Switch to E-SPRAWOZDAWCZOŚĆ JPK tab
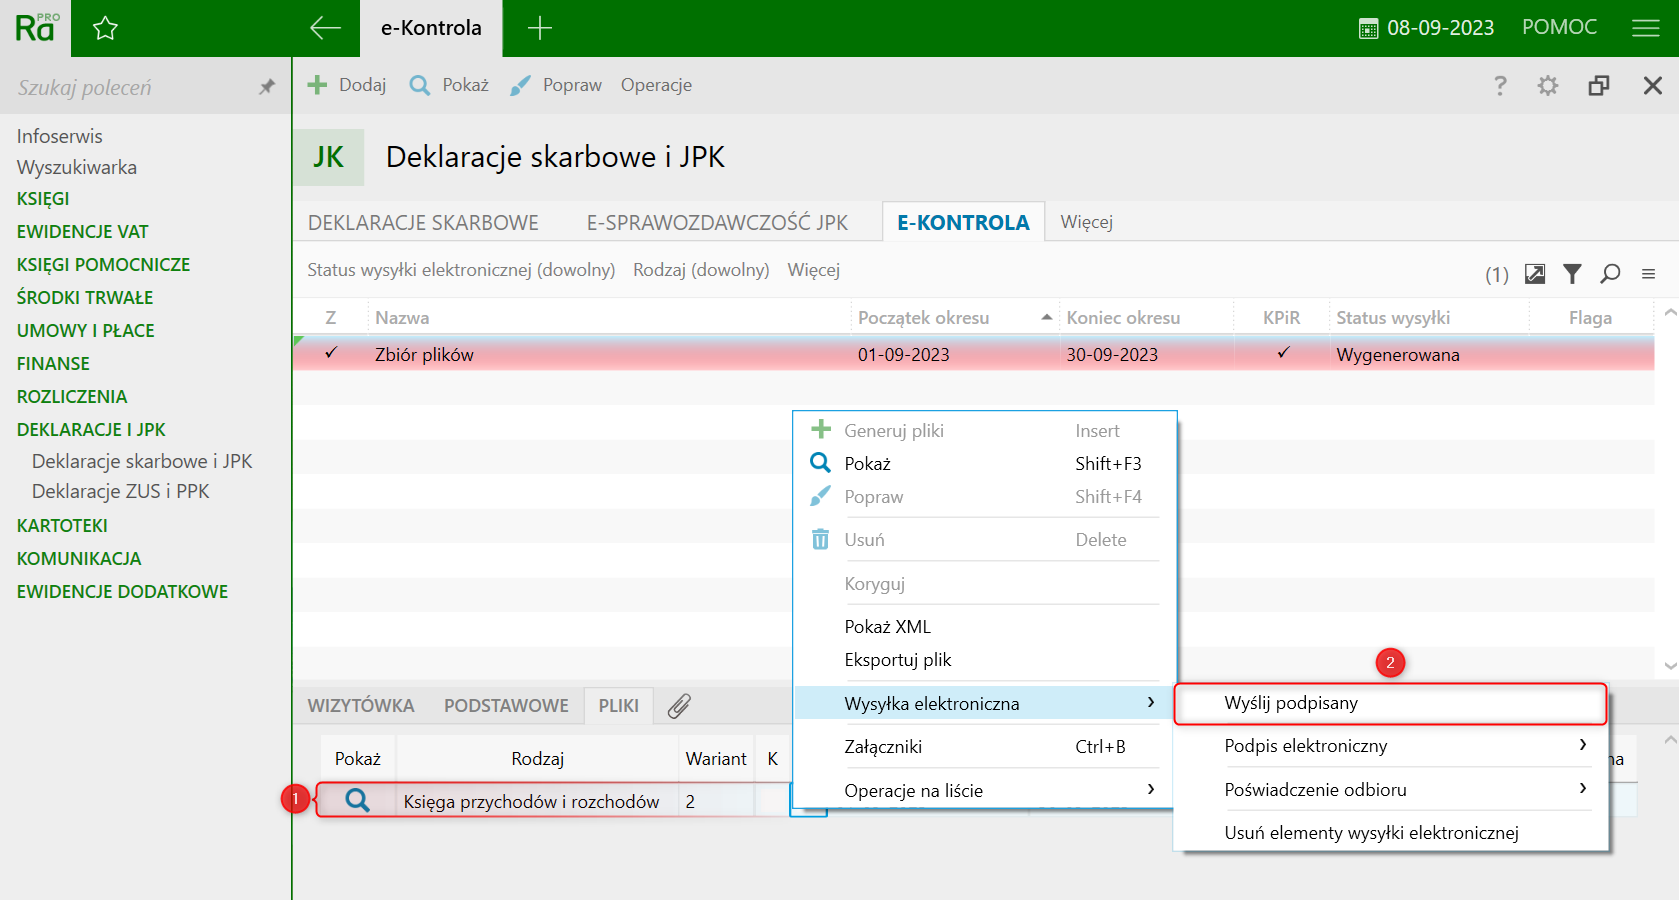The width and height of the screenshot is (1679, 900). (x=717, y=223)
